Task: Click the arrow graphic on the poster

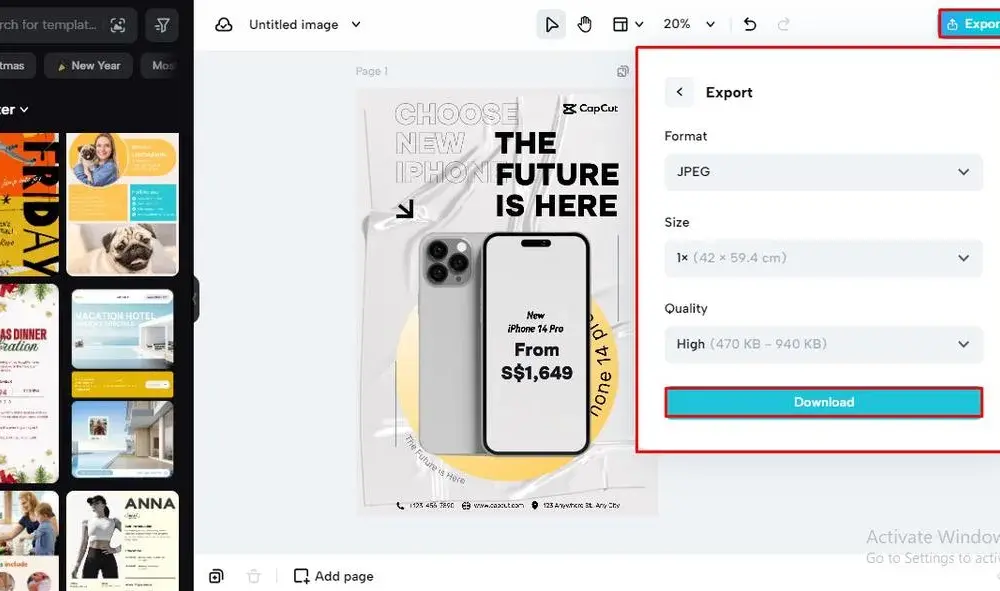Action: [x=405, y=208]
